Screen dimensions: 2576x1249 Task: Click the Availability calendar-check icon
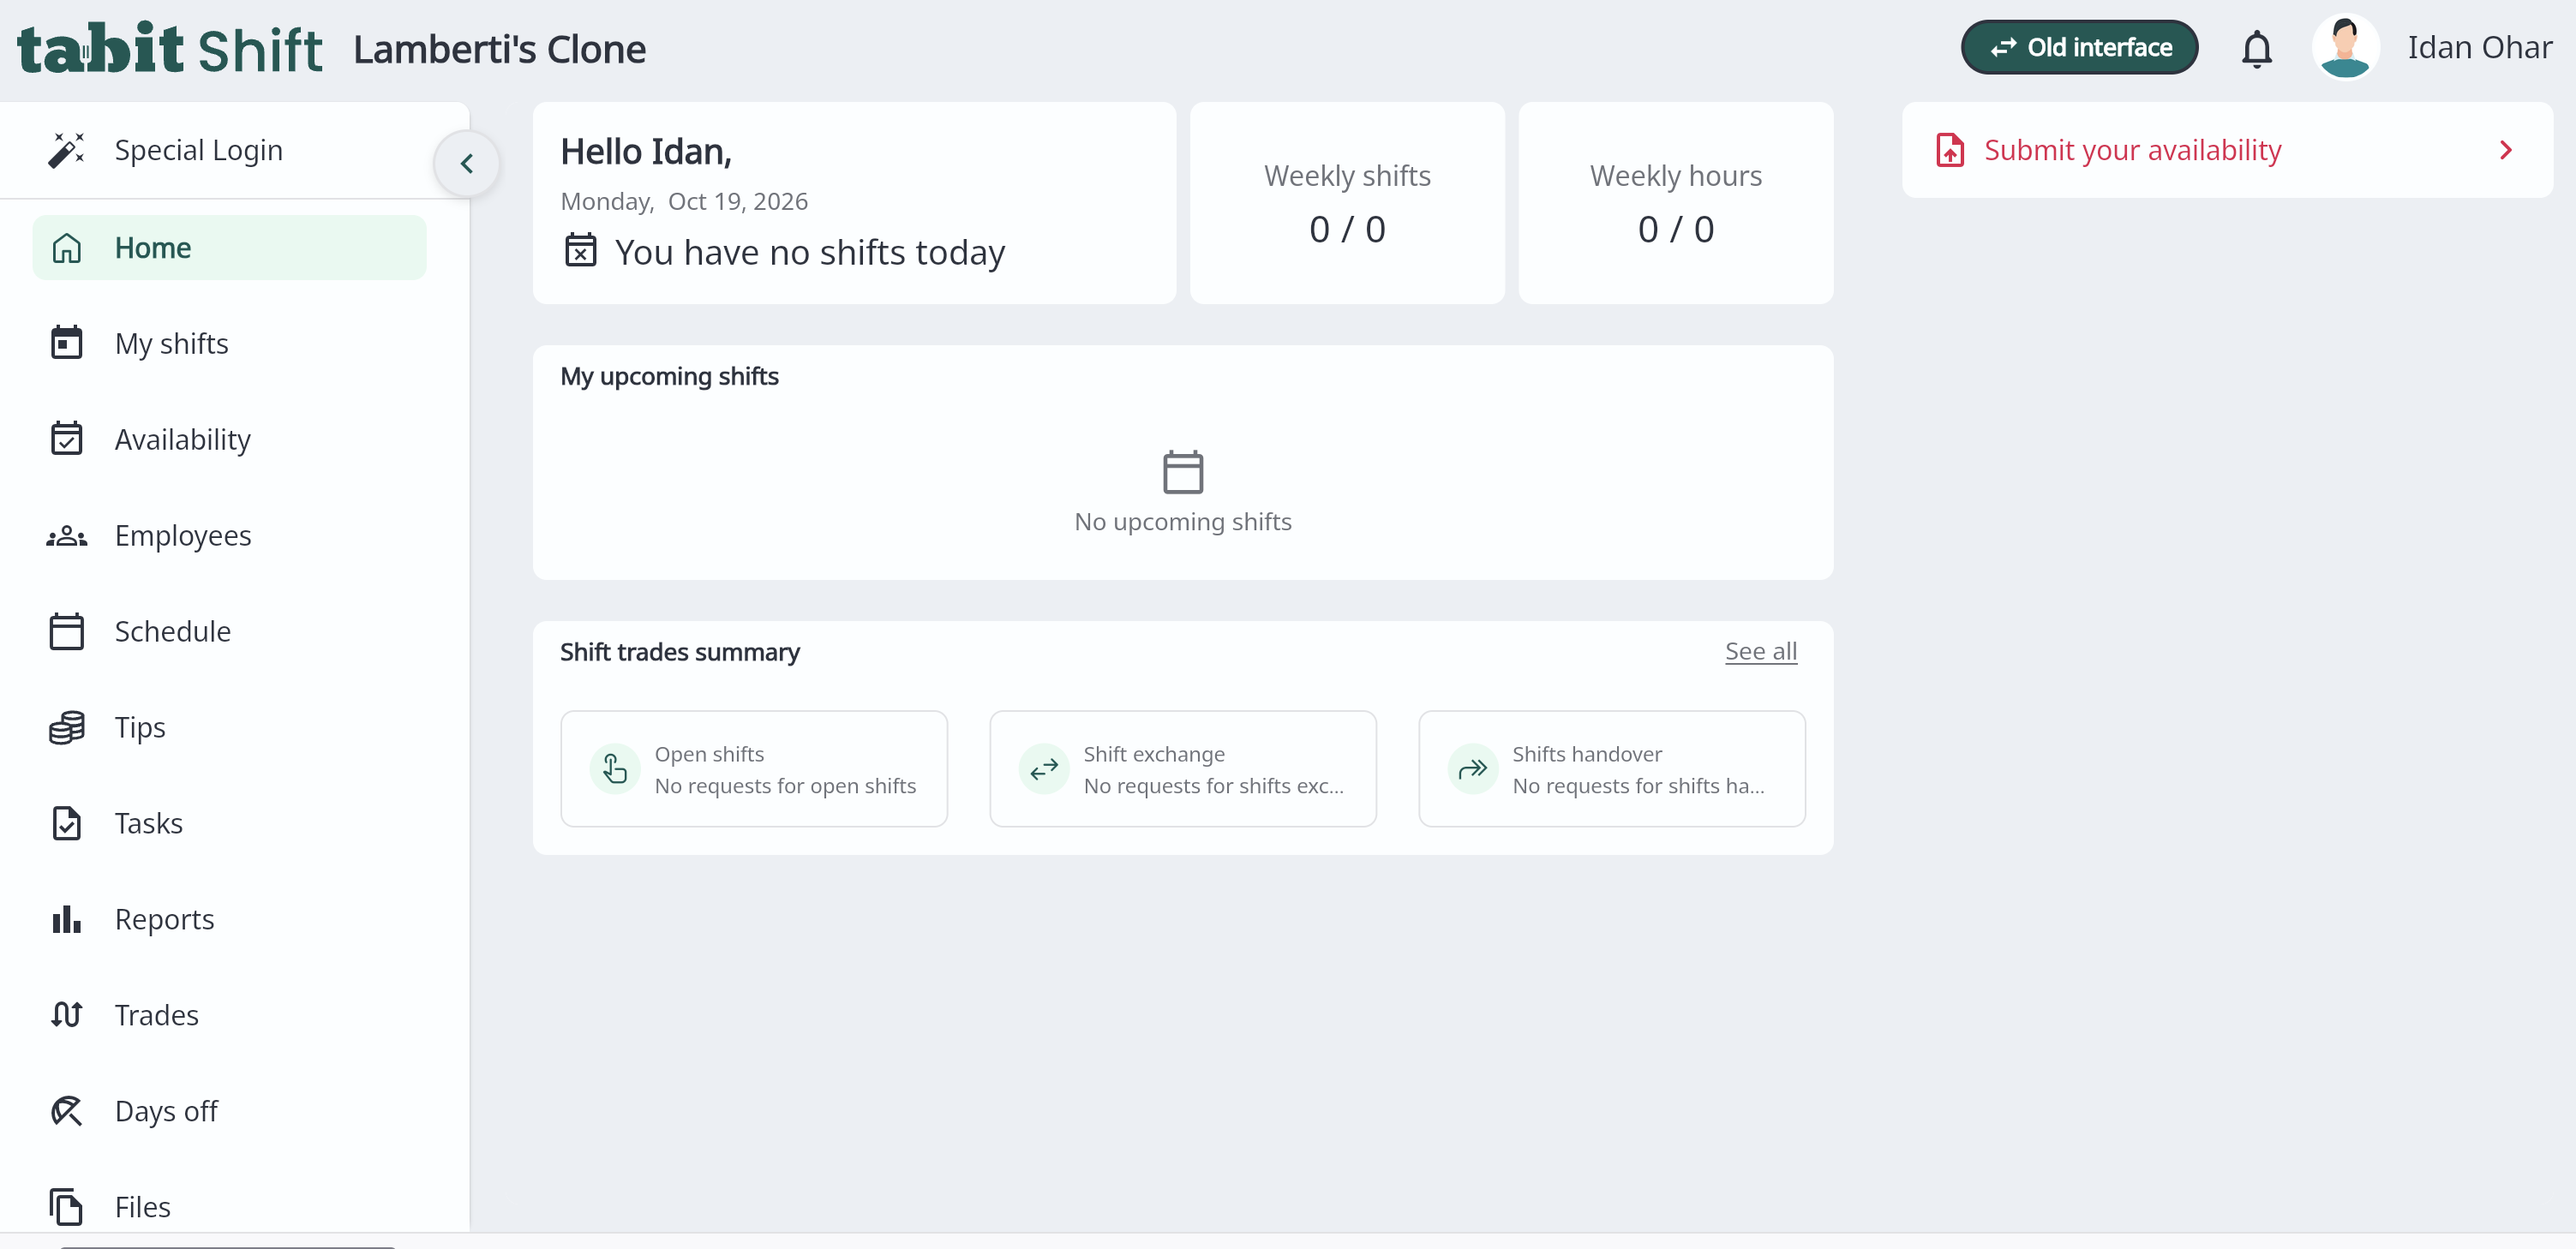coord(66,439)
